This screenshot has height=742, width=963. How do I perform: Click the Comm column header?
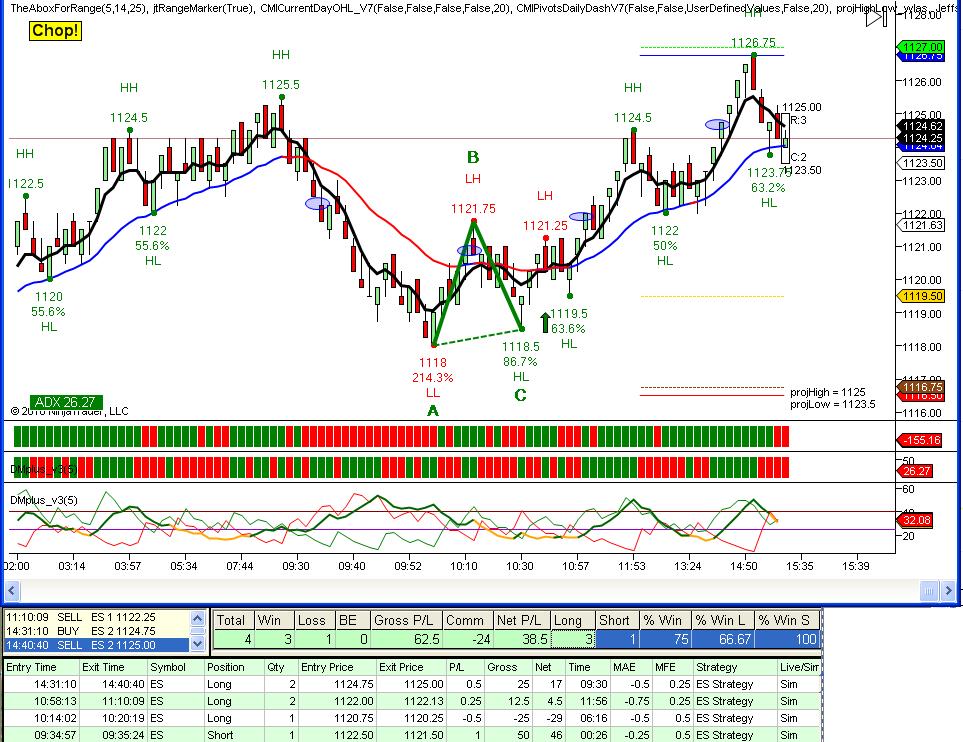click(x=467, y=620)
